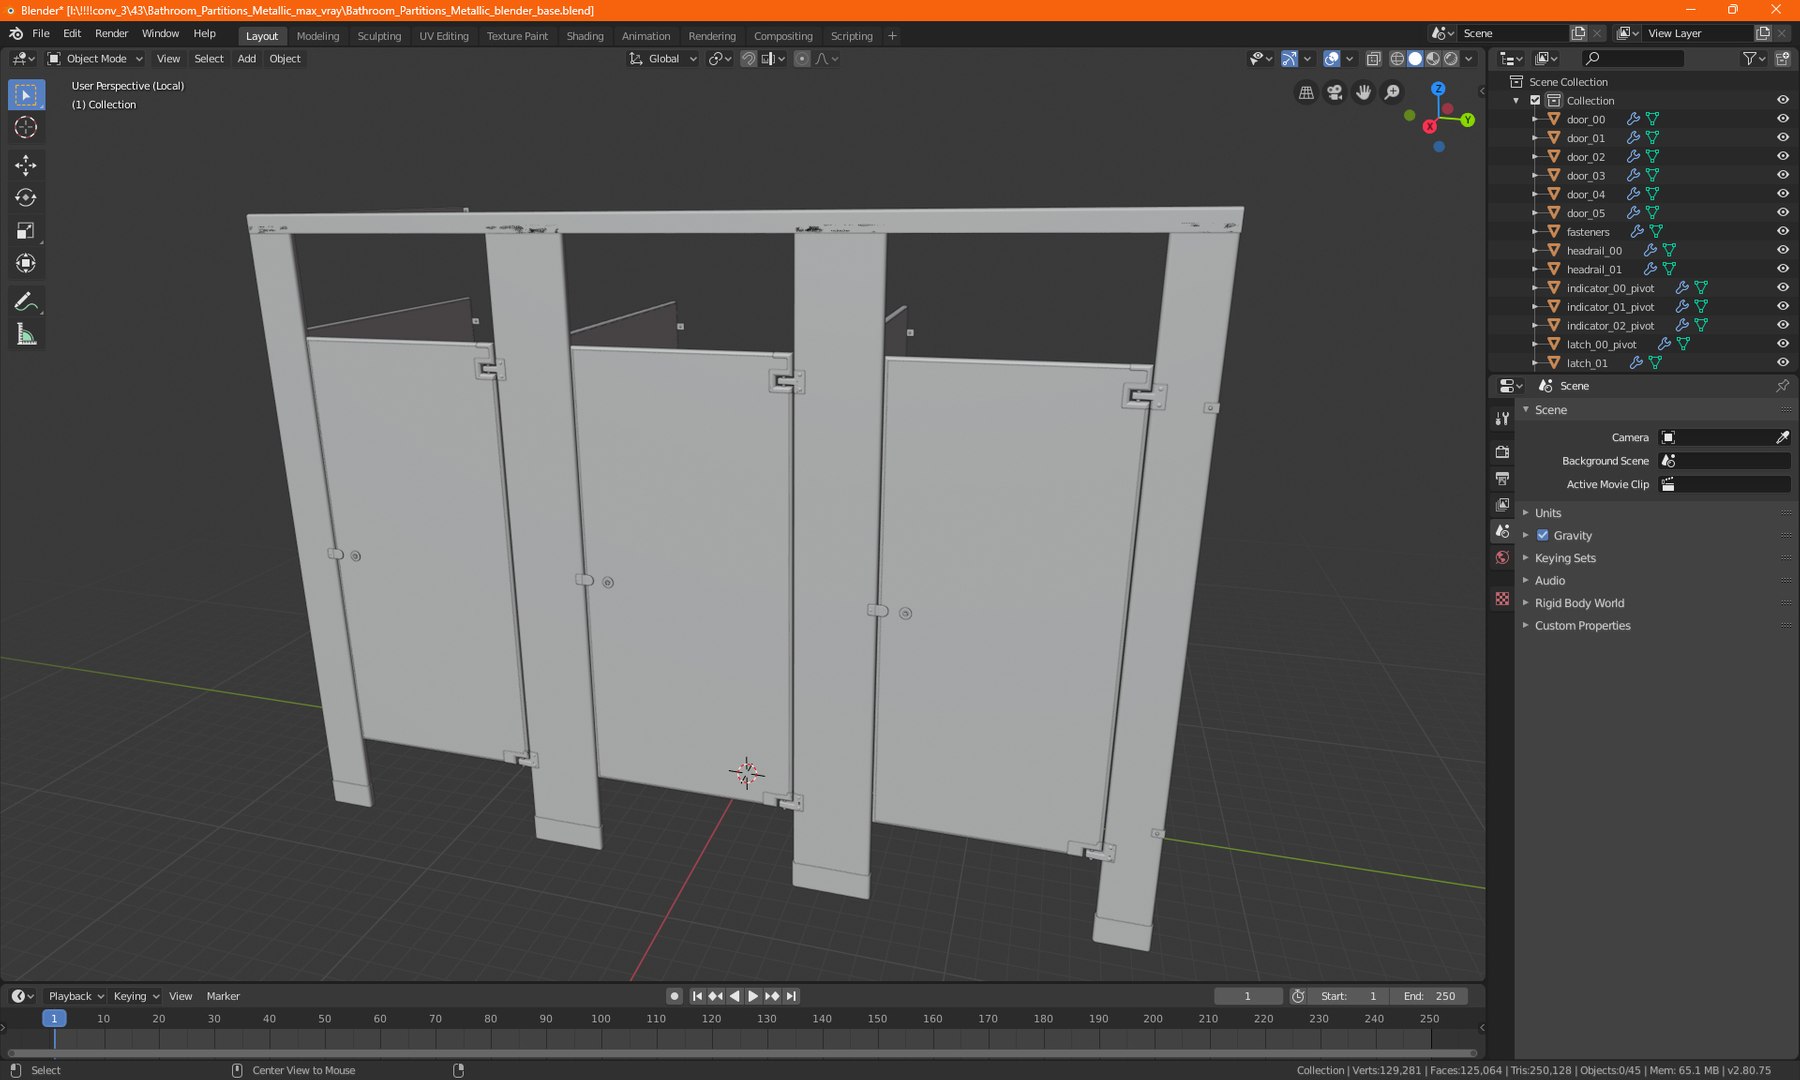Click the pan view hand icon
Image resolution: width=1800 pixels, height=1080 pixels.
1363,93
